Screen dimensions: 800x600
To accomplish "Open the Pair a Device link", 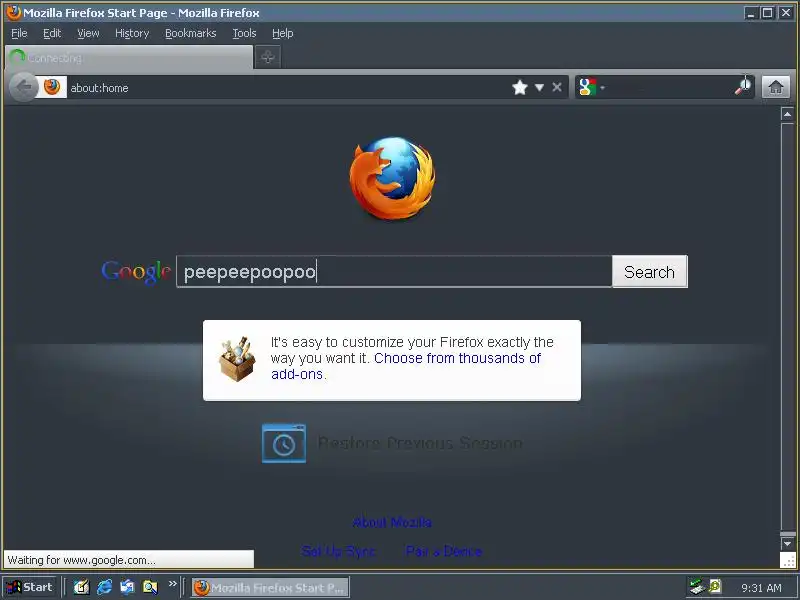I will coord(444,551).
